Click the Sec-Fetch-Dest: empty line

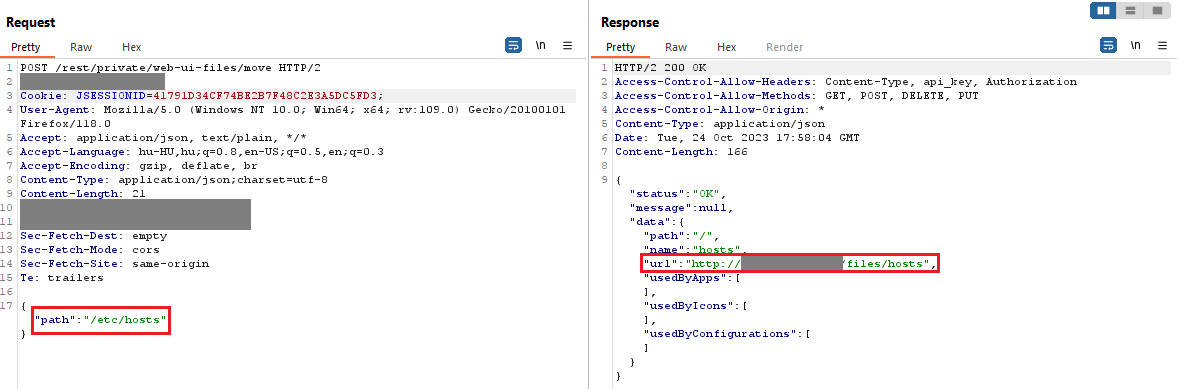pyautogui.click(x=93, y=236)
